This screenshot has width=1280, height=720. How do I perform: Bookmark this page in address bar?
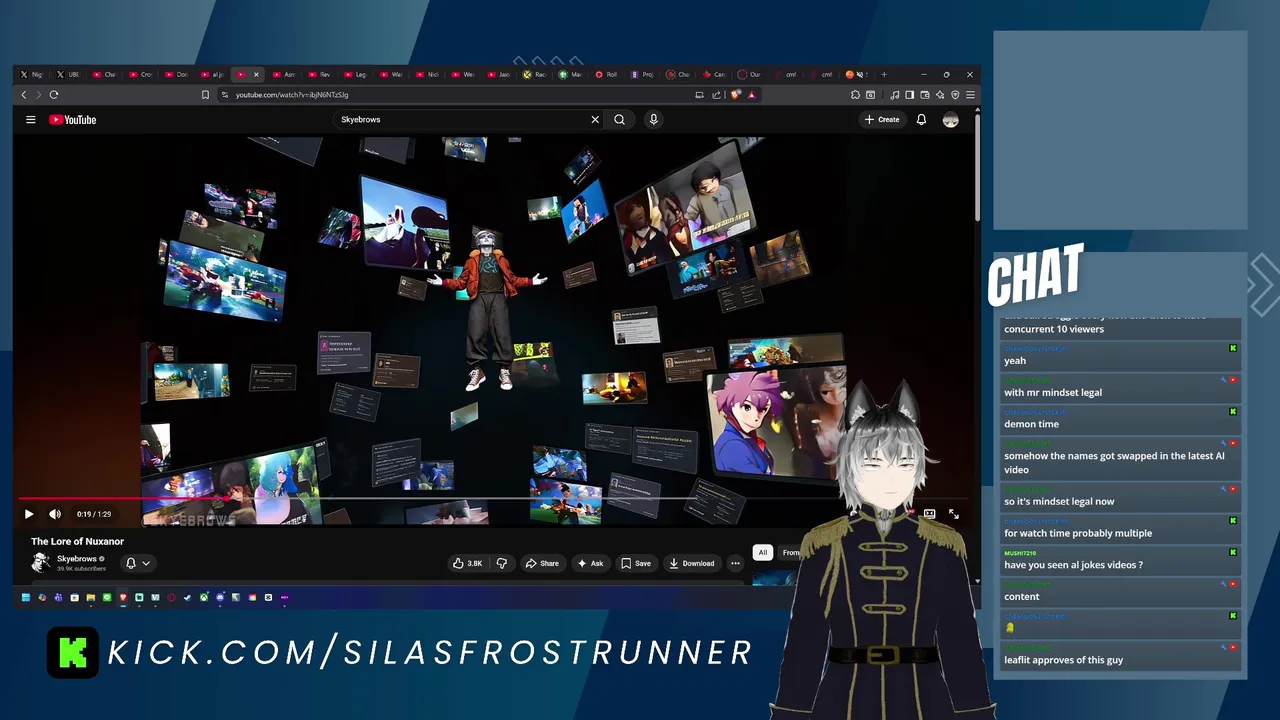point(205,95)
